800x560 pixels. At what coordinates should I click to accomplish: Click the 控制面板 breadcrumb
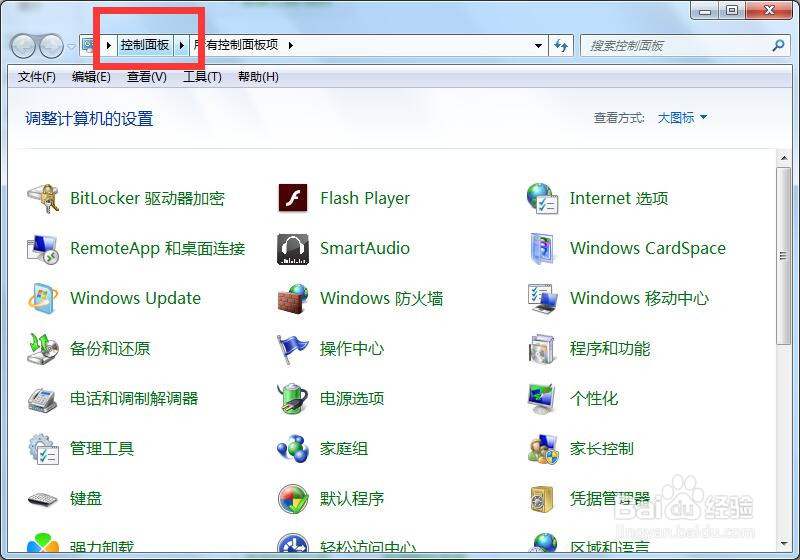pos(145,45)
